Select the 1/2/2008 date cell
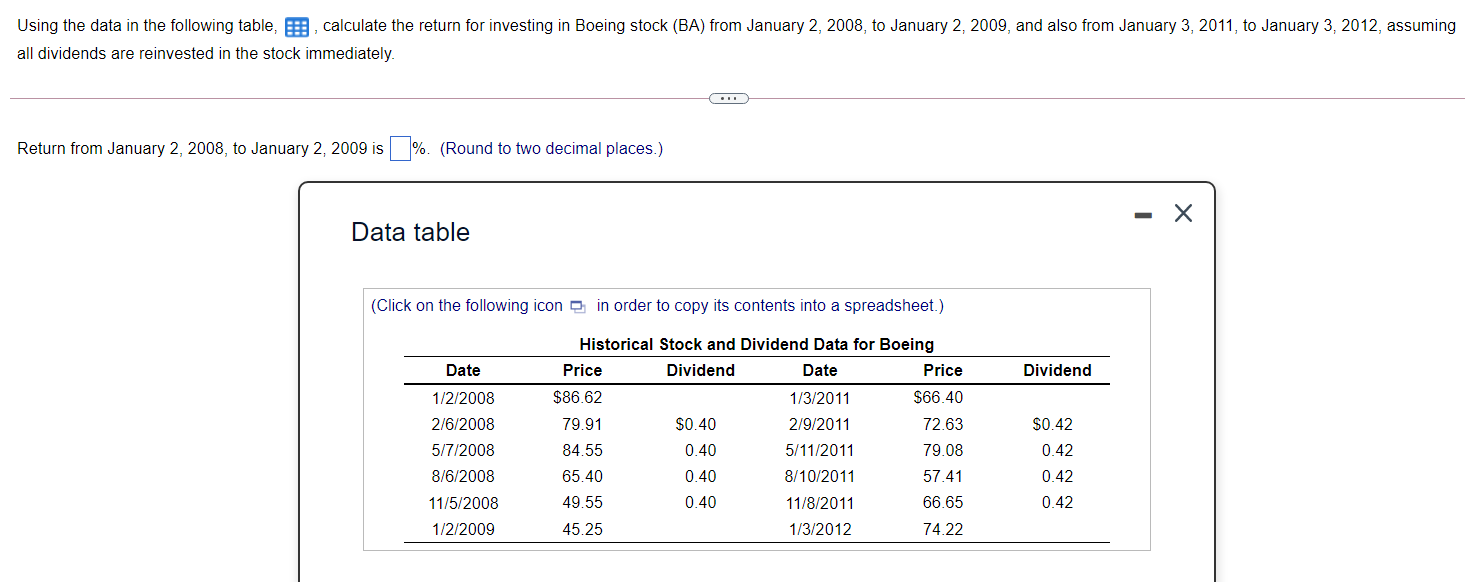This screenshot has height=582, width=1465. 462,397
